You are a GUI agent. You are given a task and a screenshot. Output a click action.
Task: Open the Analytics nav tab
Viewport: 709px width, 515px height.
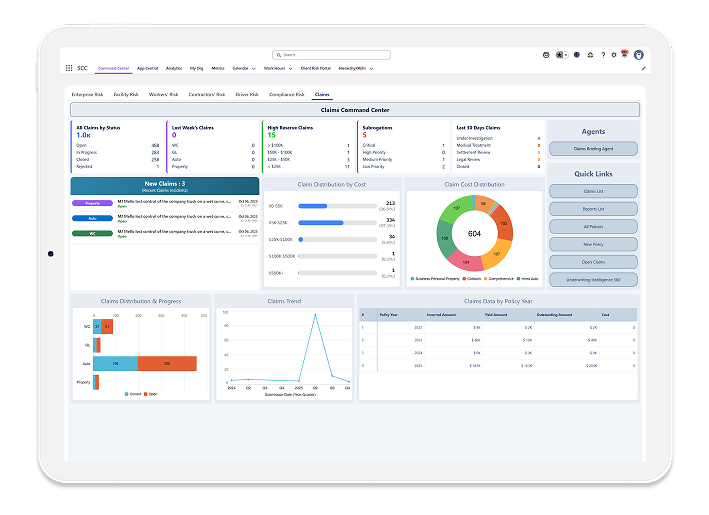pyautogui.click(x=174, y=68)
